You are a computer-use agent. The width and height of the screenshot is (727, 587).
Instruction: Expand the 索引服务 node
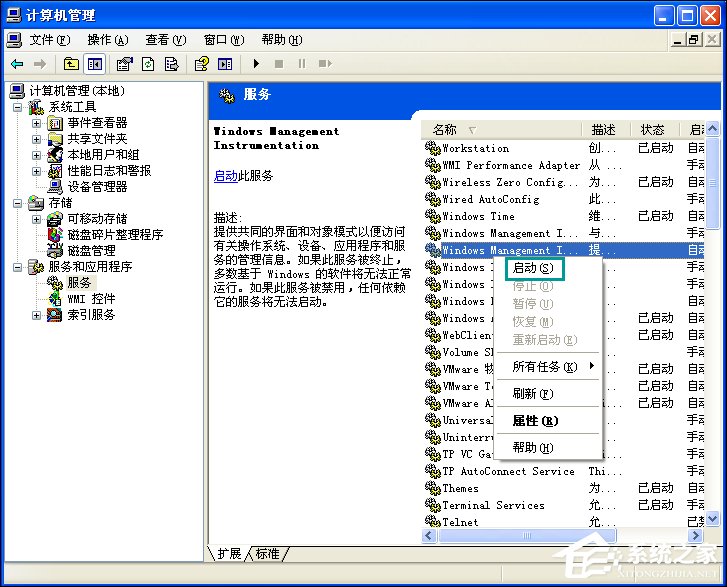click(36, 315)
